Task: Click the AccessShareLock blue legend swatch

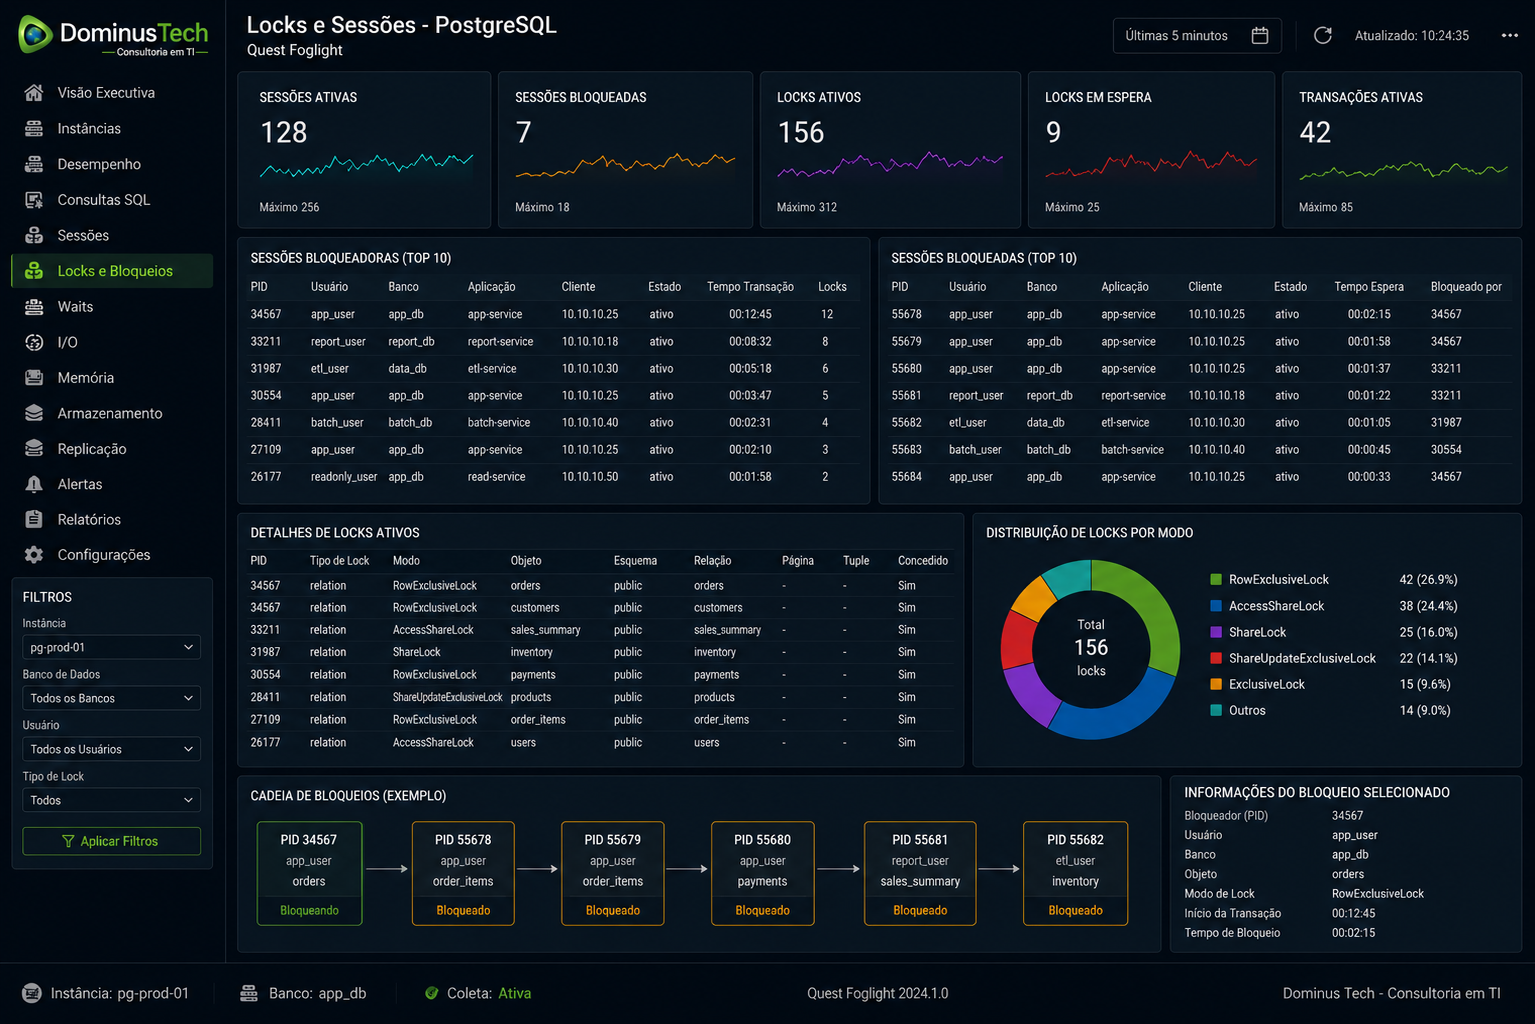Action: click(1216, 606)
